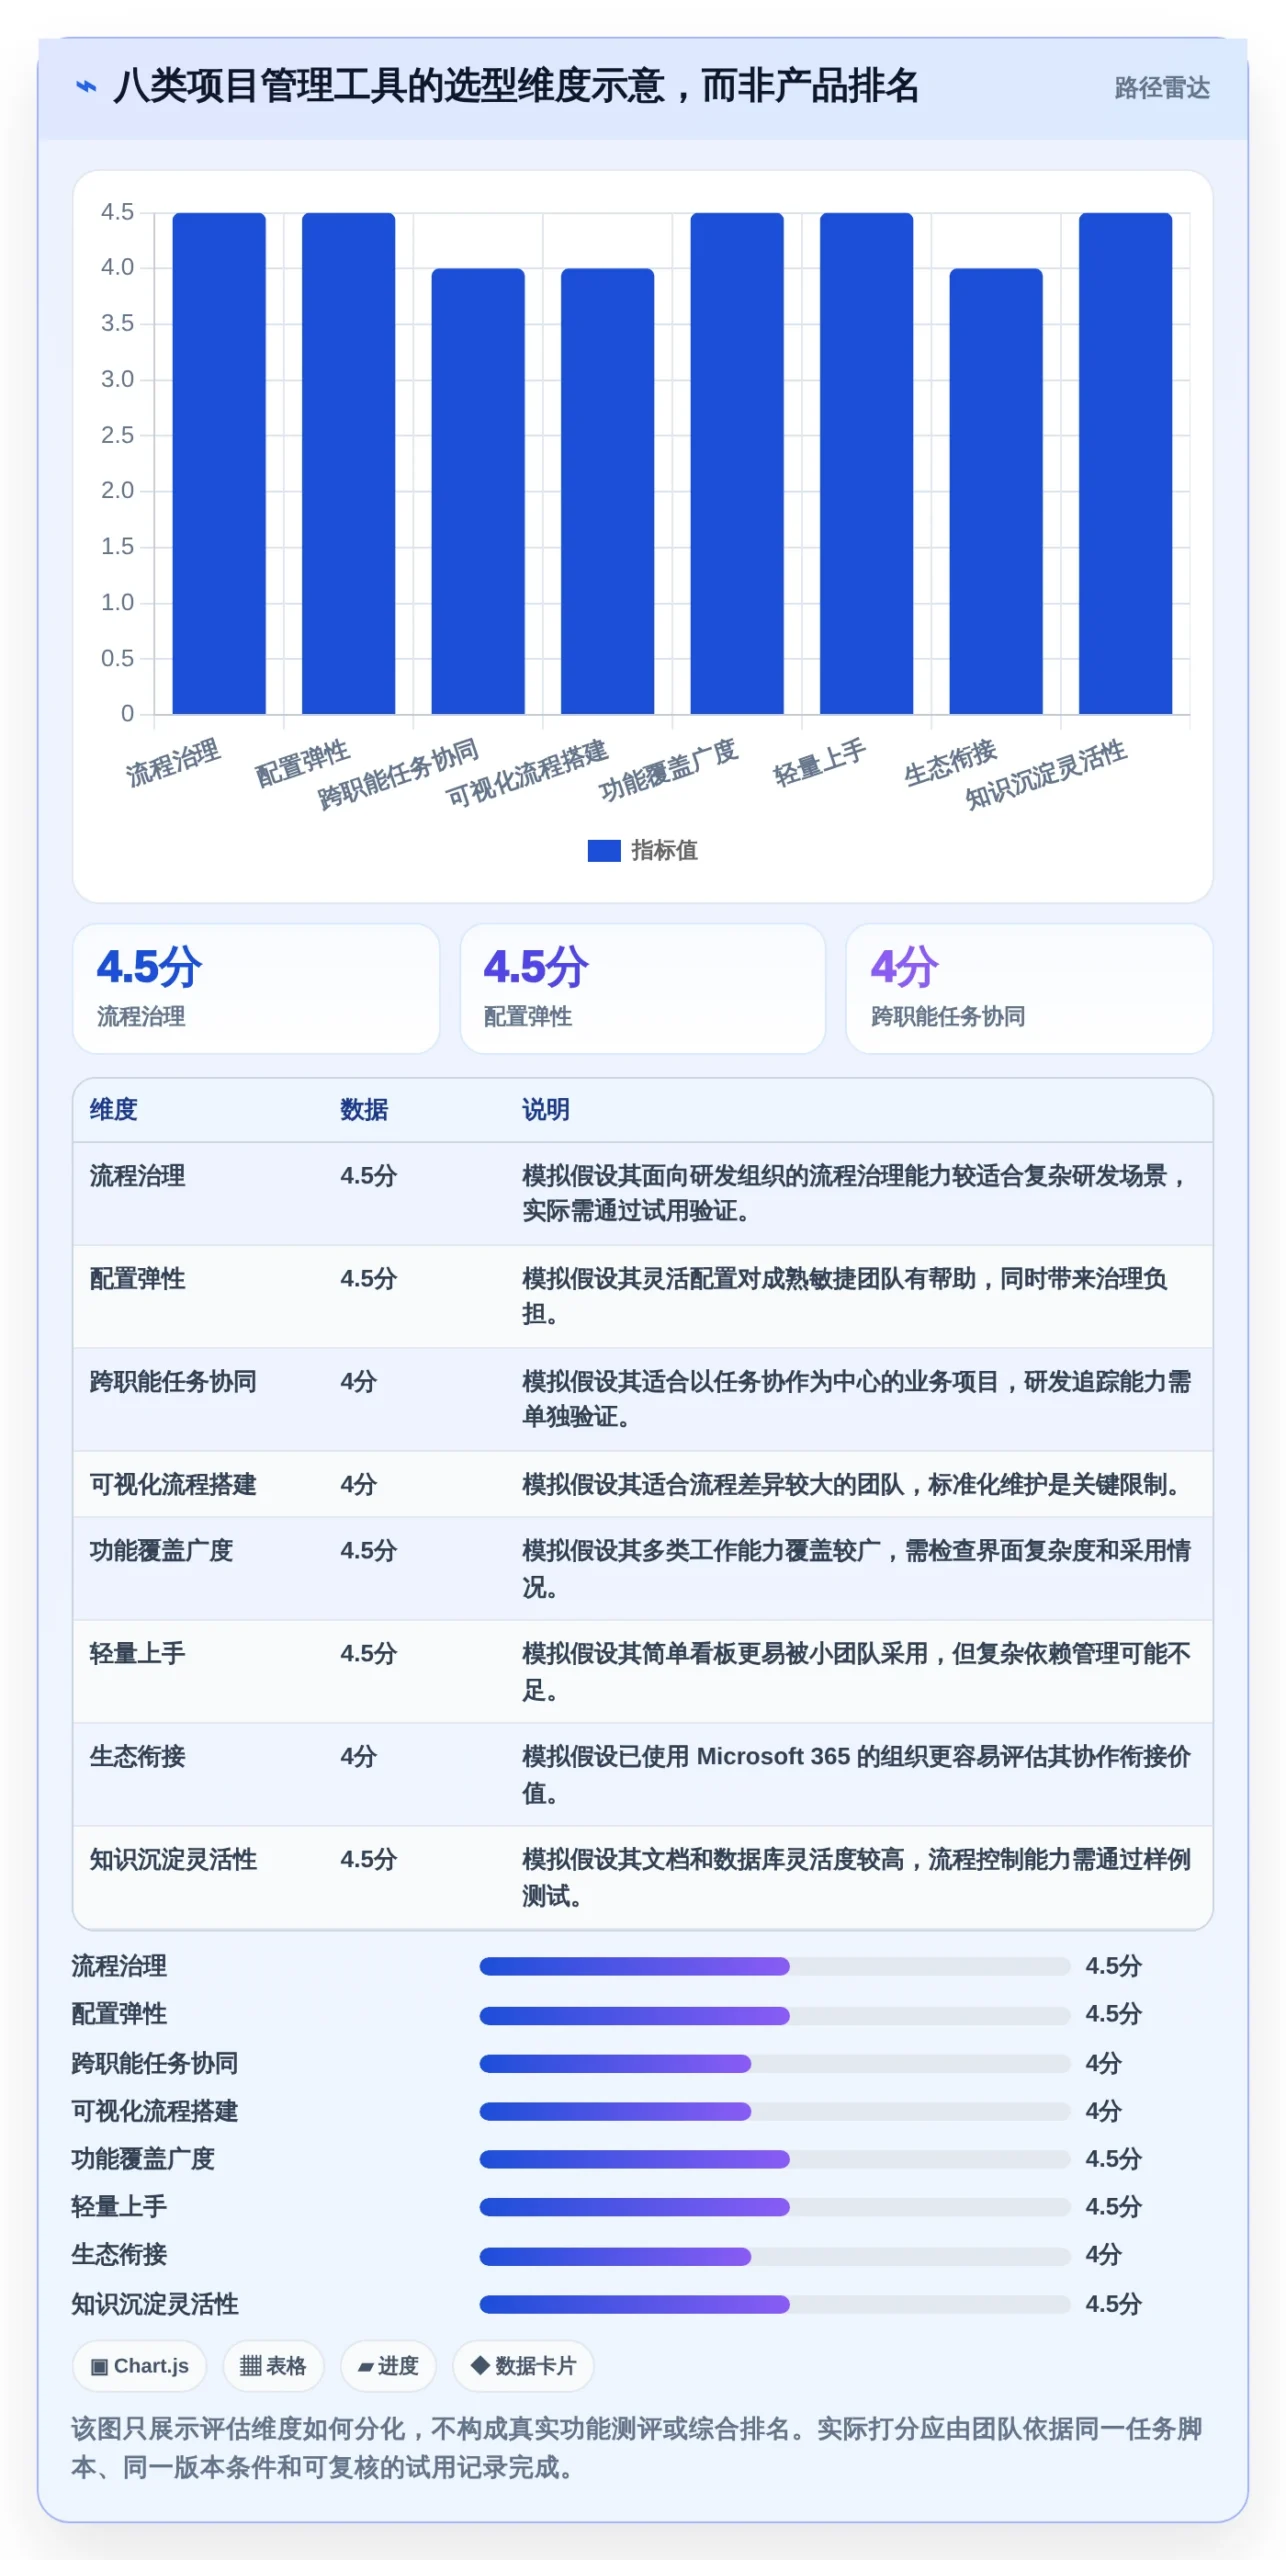Select 知识沉淀灵活性 cell in the table
Image resolution: width=1286 pixels, height=2560 pixels.
(x=173, y=1859)
